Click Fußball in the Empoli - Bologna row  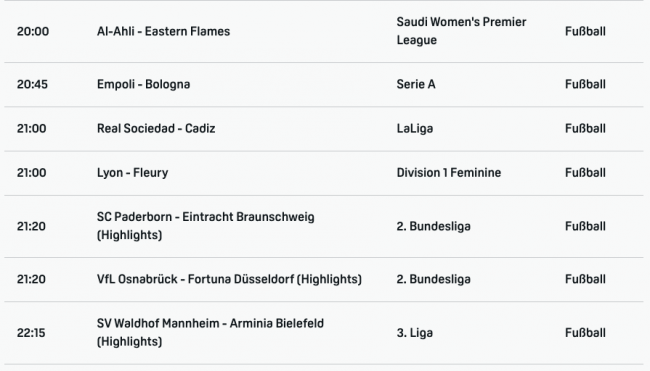[x=585, y=85]
